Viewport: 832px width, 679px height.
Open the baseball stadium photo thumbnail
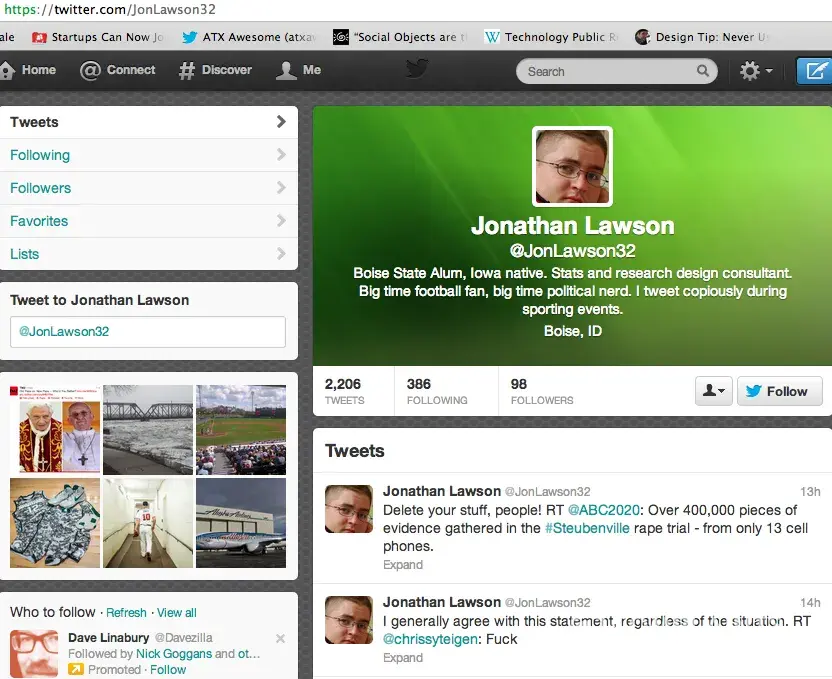(x=241, y=430)
